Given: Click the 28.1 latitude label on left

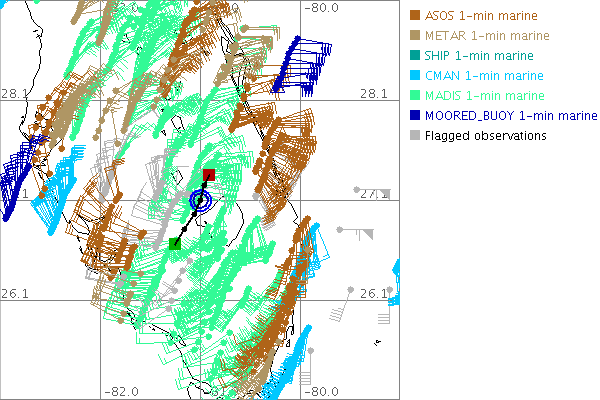Looking at the screenshot, I should [14, 93].
